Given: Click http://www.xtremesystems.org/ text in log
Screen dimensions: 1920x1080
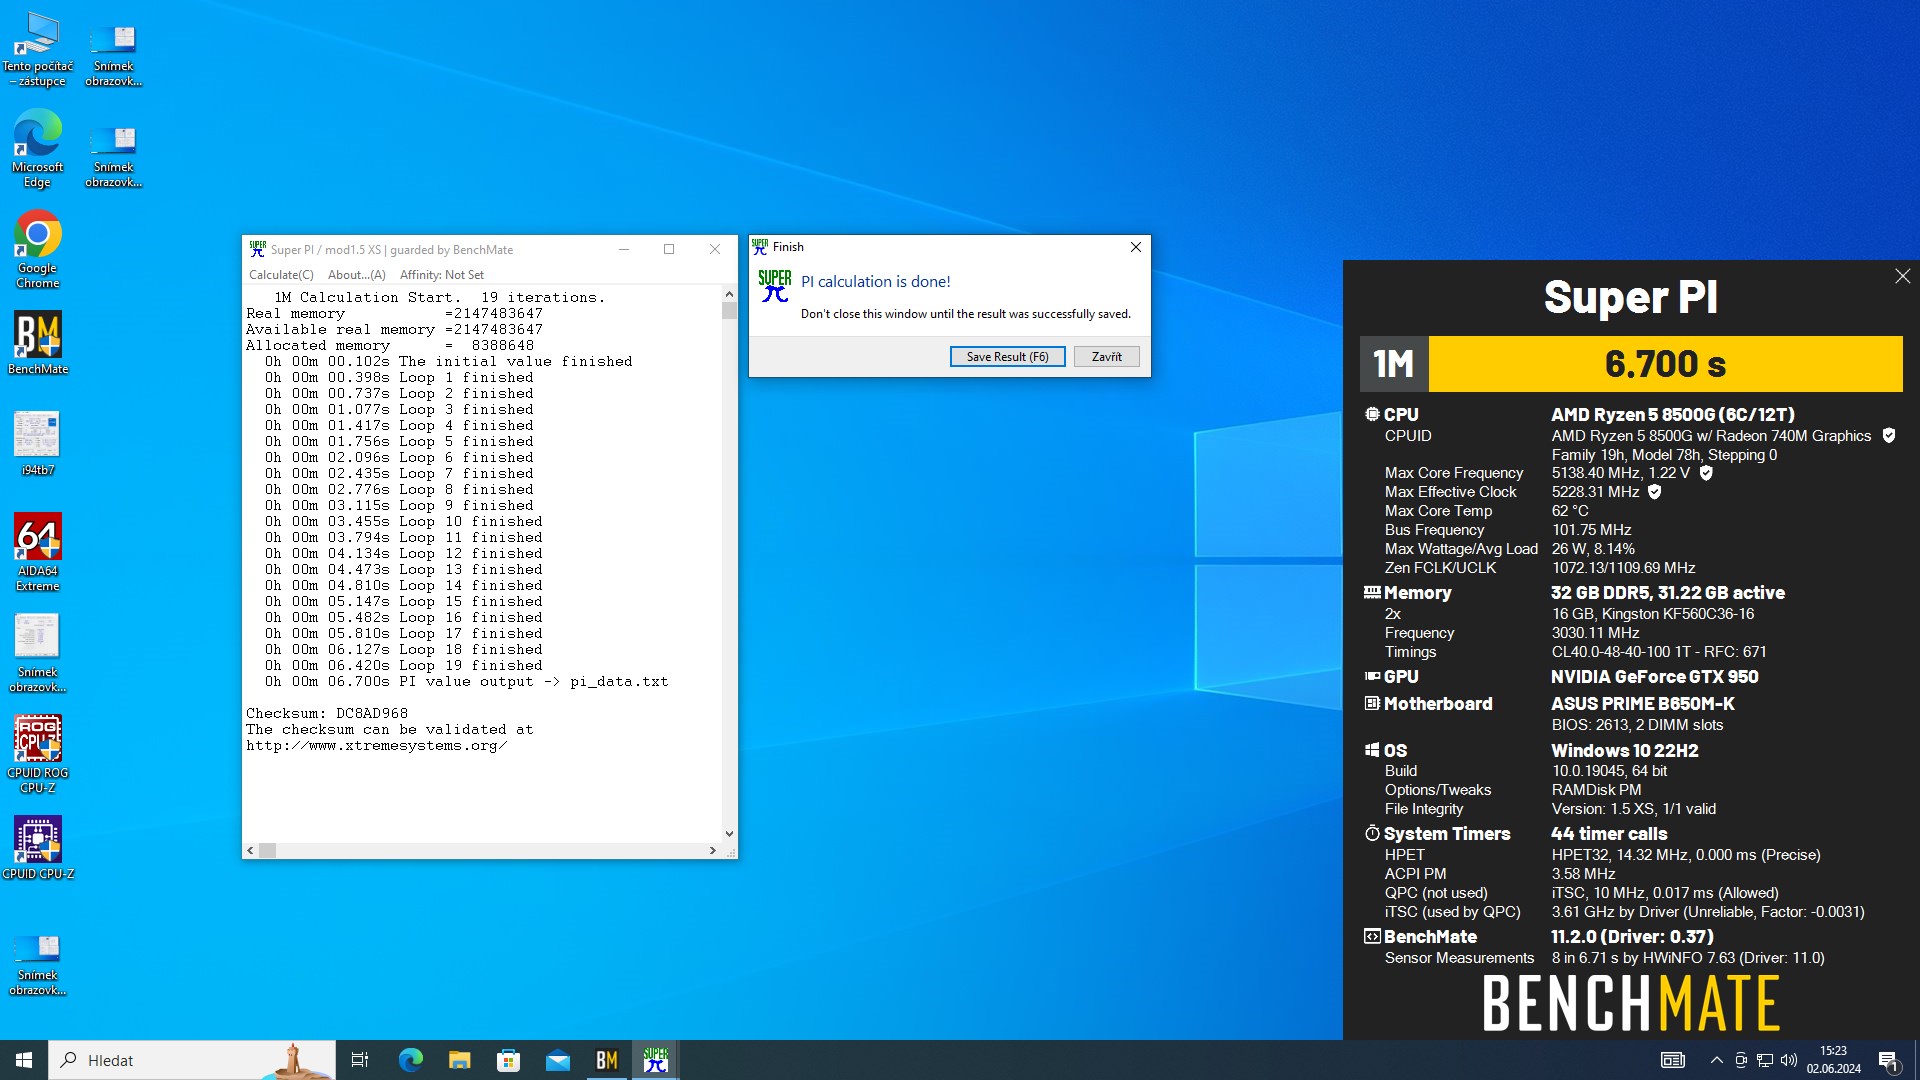Looking at the screenshot, I should pos(377,746).
